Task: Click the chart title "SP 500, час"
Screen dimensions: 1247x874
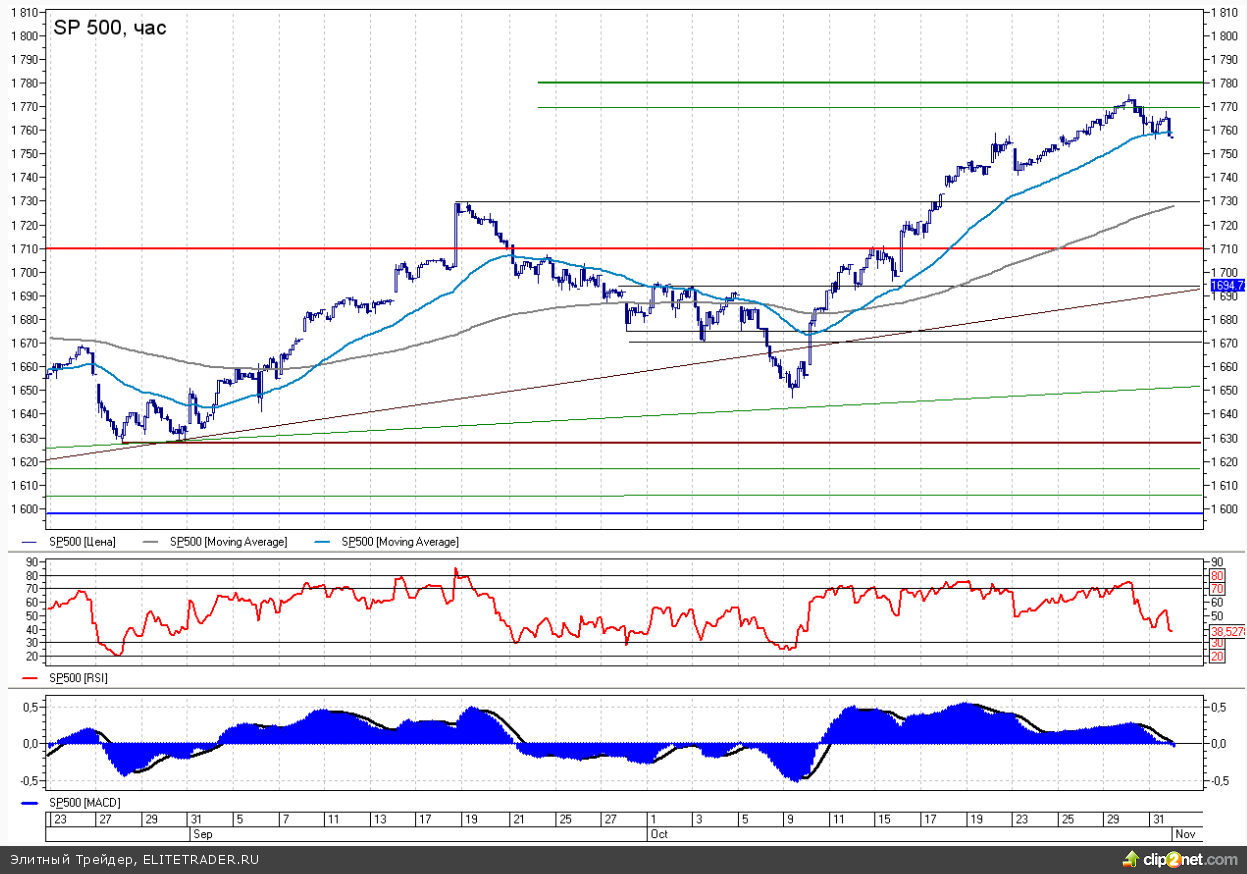Action: pyautogui.click(x=109, y=28)
